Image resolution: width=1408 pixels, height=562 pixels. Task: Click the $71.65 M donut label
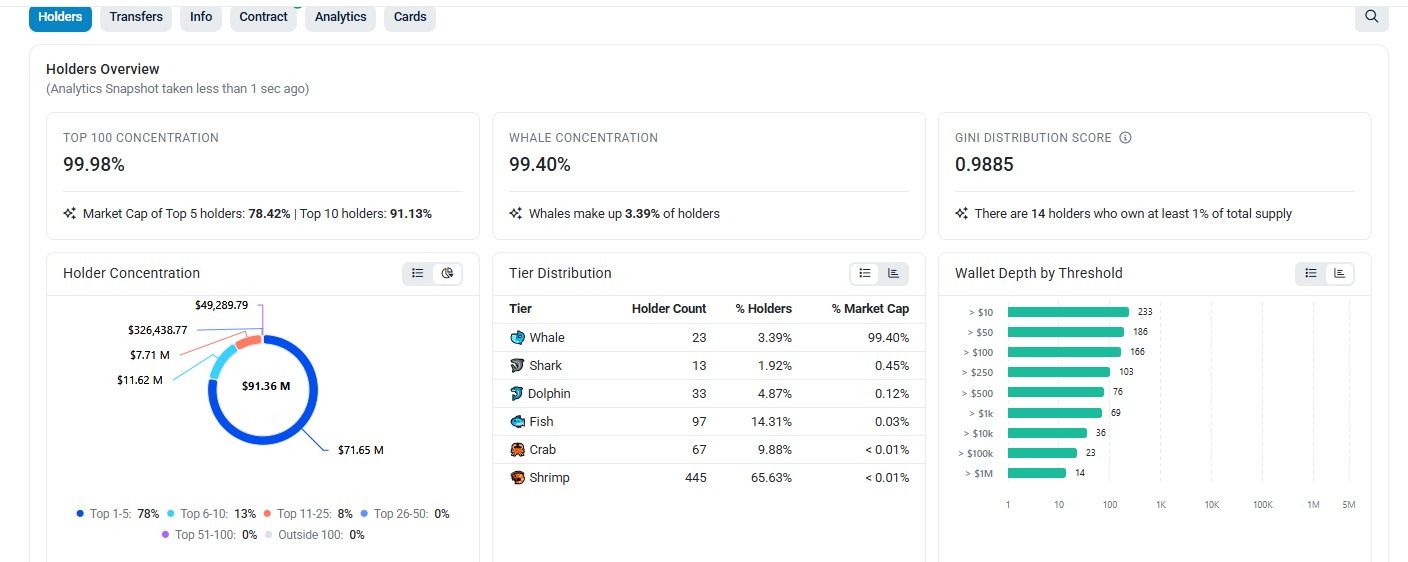pyautogui.click(x=361, y=450)
